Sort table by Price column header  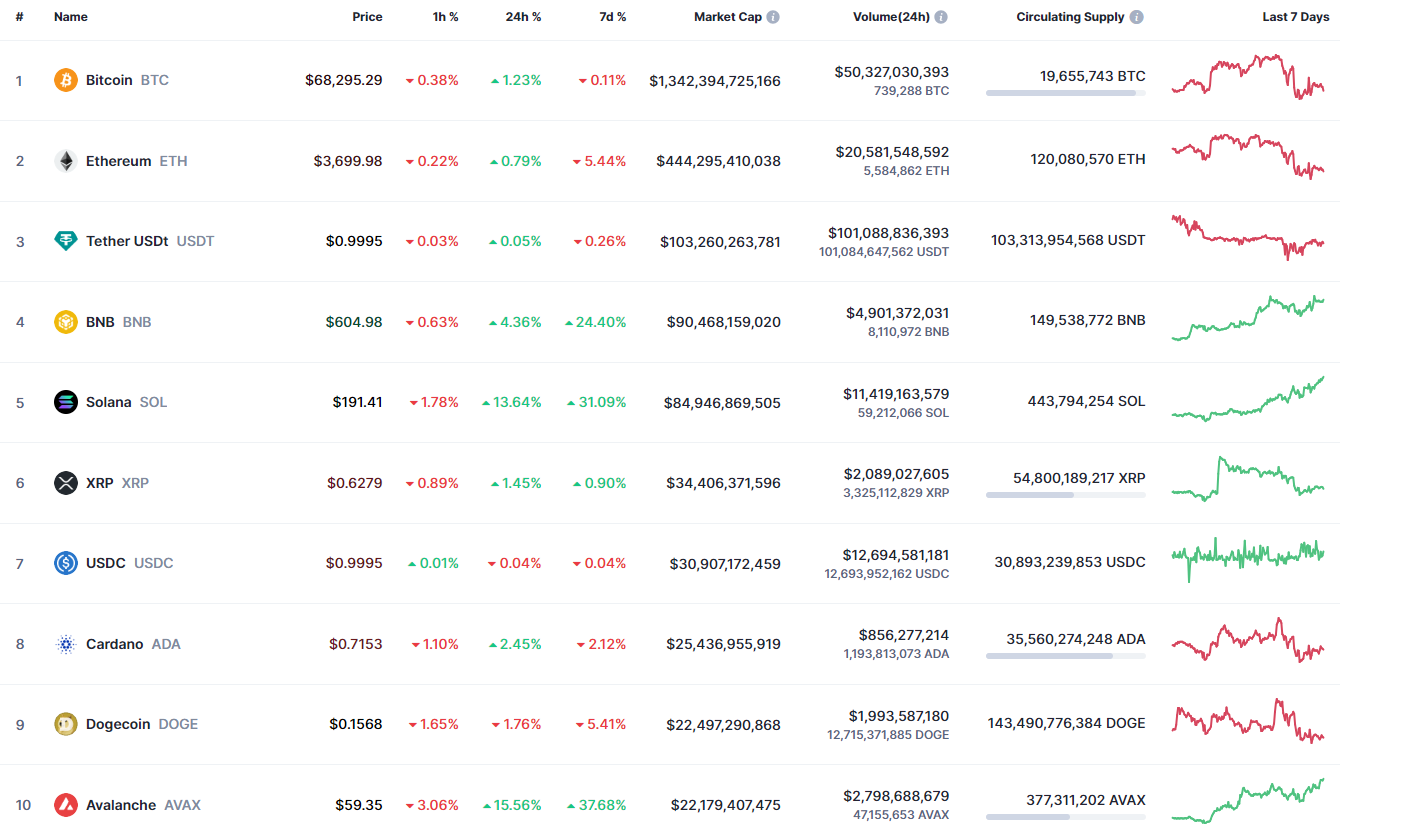coord(367,17)
